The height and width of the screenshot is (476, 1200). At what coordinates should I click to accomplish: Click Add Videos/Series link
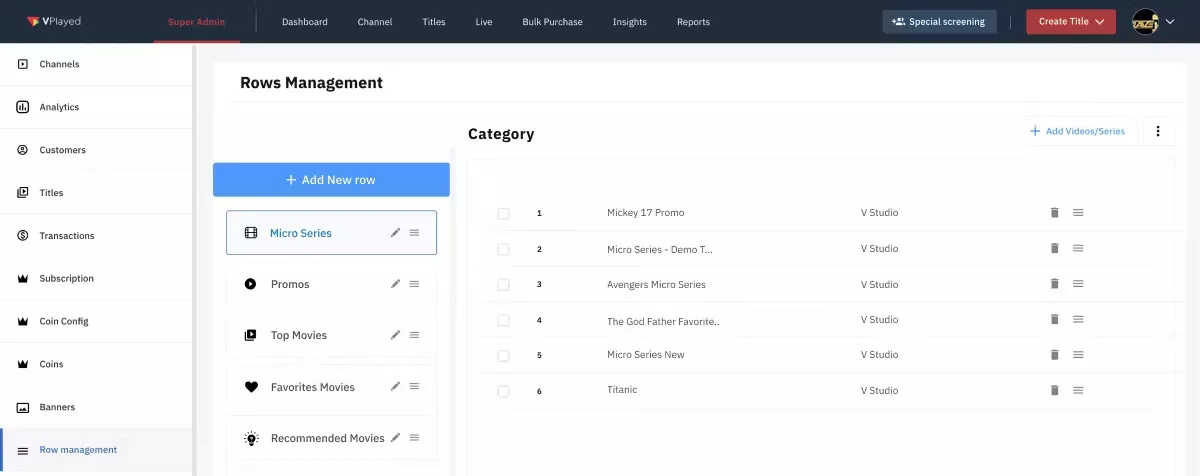pyautogui.click(x=1077, y=131)
